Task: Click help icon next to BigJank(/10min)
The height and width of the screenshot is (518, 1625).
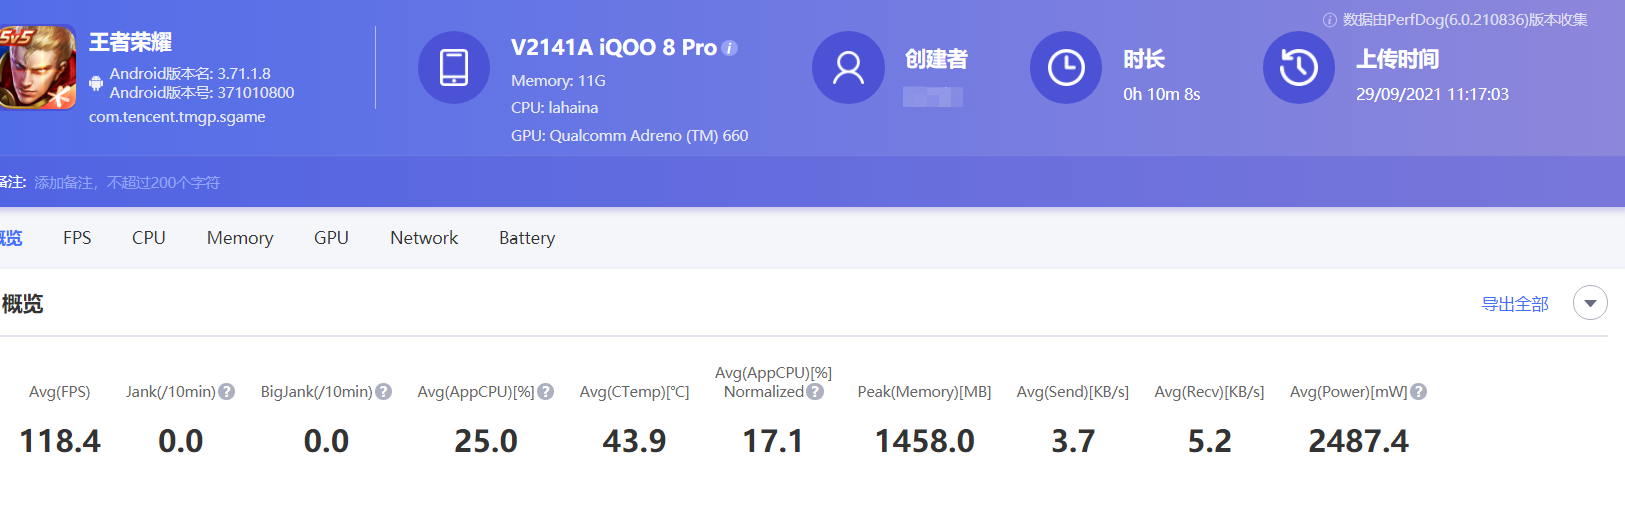Action: click(x=384, y=392)
